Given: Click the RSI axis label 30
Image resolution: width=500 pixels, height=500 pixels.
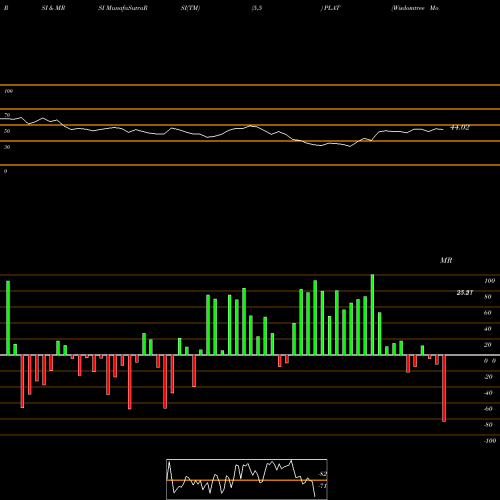Looking at the screenshot, I should pos(7,147).
